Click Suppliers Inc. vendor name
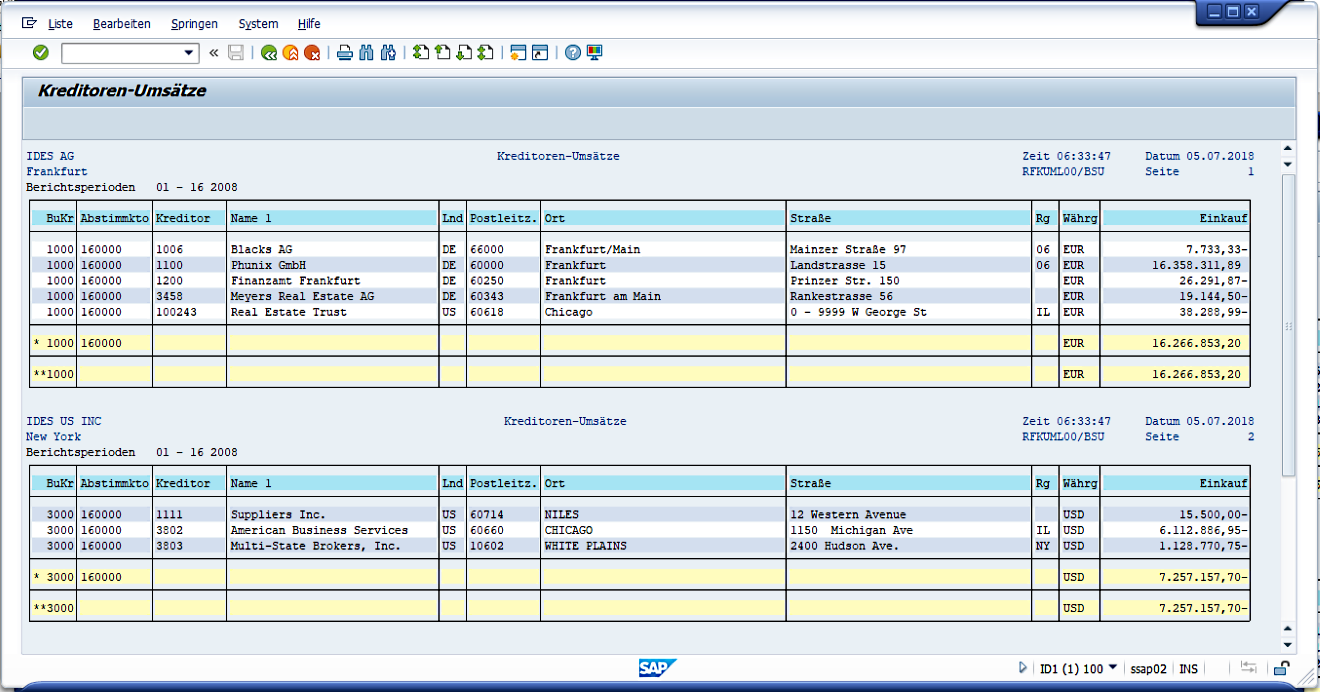This screenshot has width=1320, height=692. click(x=278, y=514)
